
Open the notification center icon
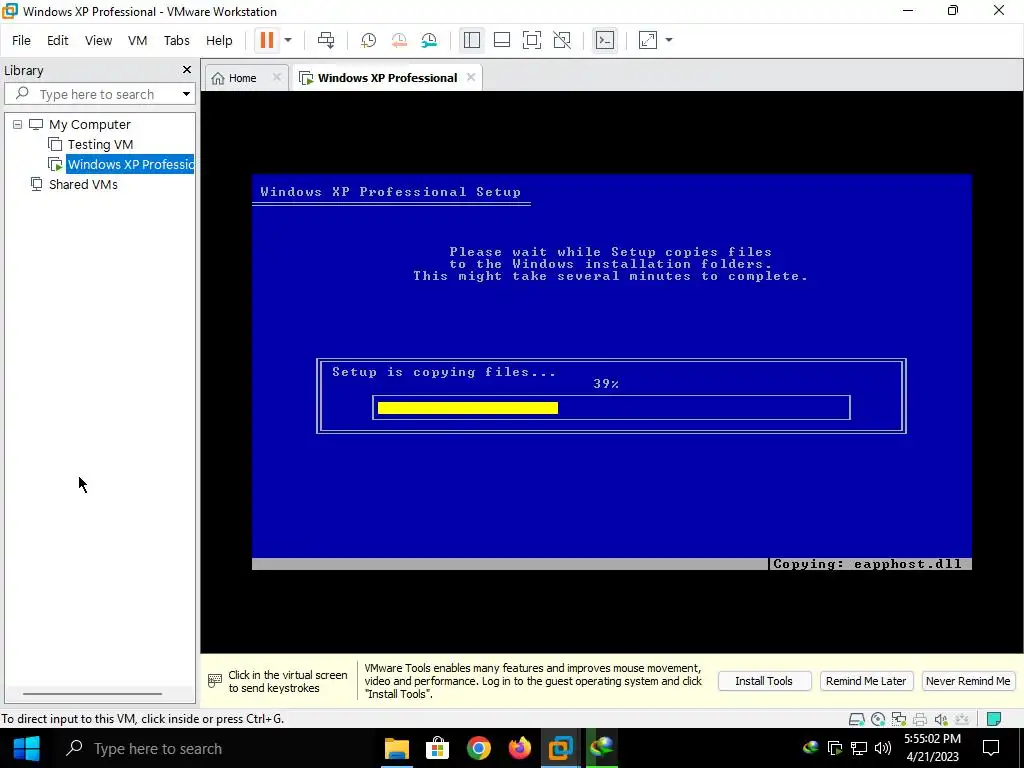coord(991,748)
